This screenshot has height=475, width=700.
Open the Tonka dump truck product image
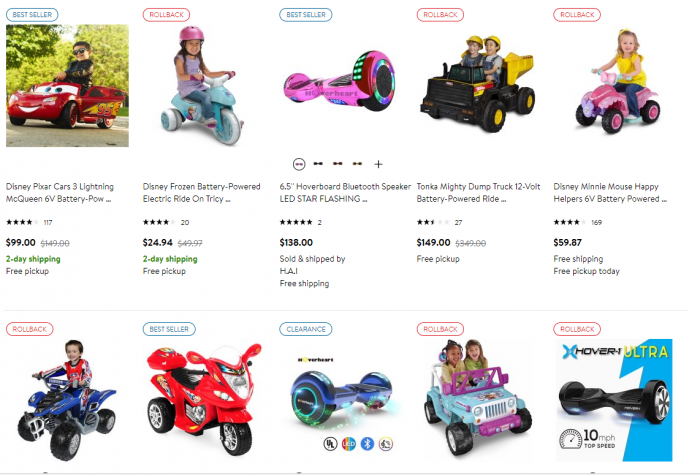478,84
